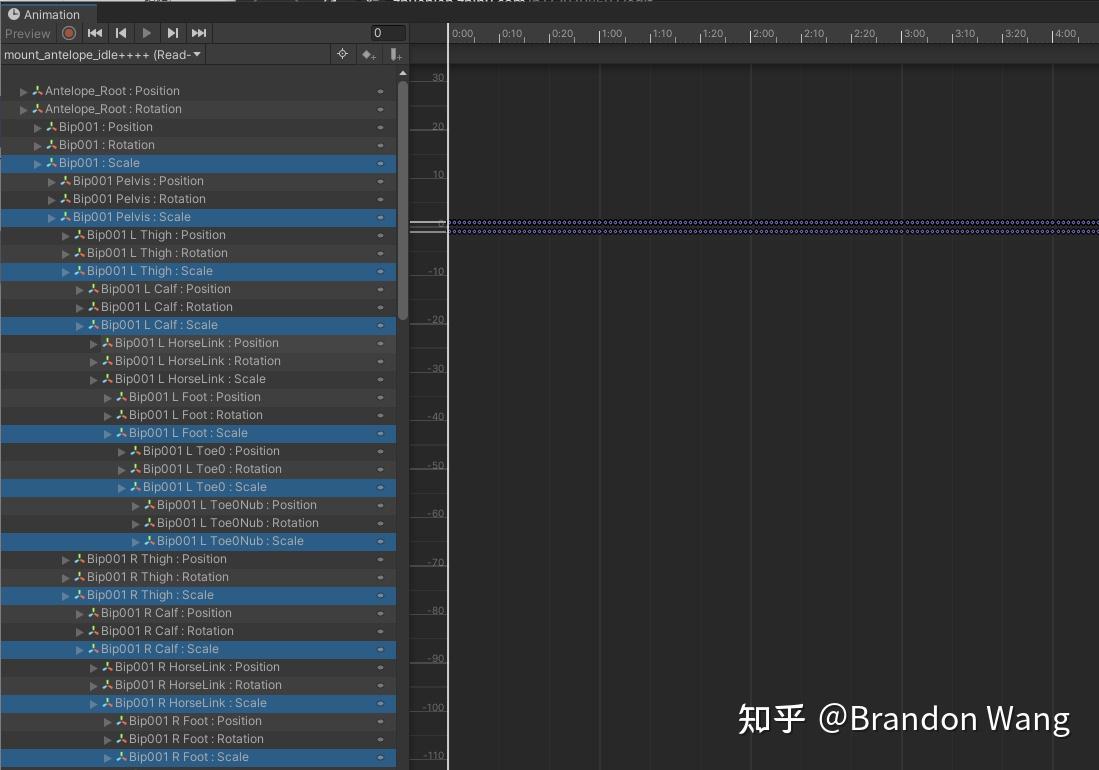Jump to the first frame
This screenshot has height=770, width=1099.
coord(94,33)
